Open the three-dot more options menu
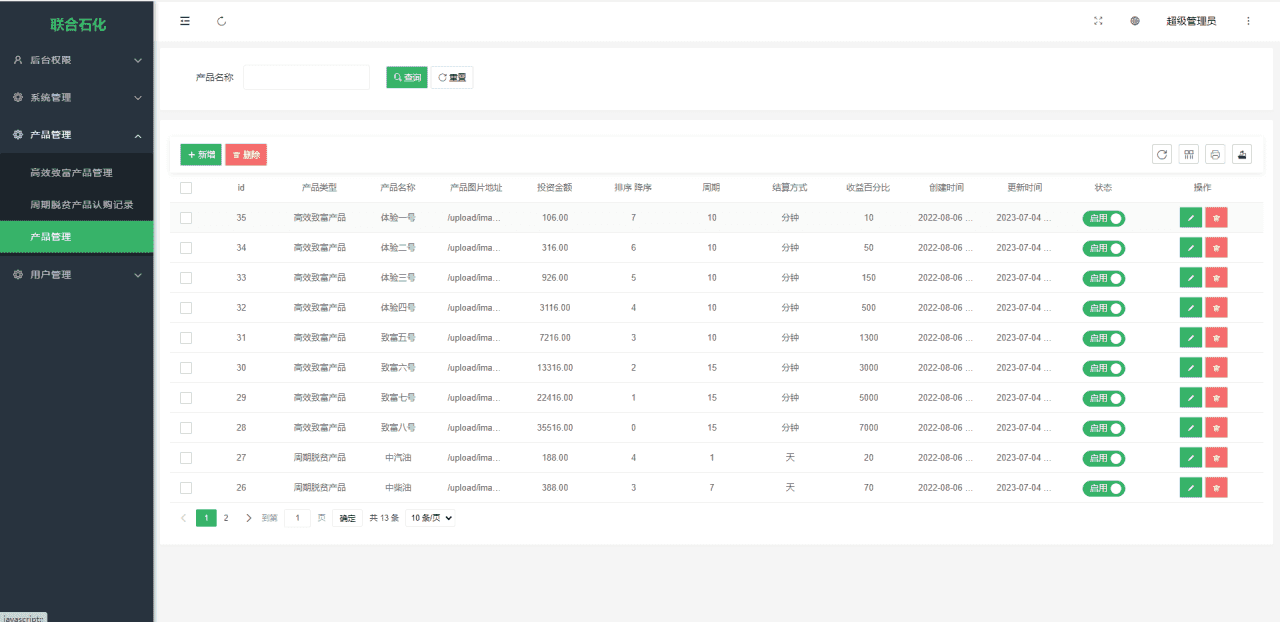Viewport: 1280px width, 622px height. click(x=1248, y=21)
